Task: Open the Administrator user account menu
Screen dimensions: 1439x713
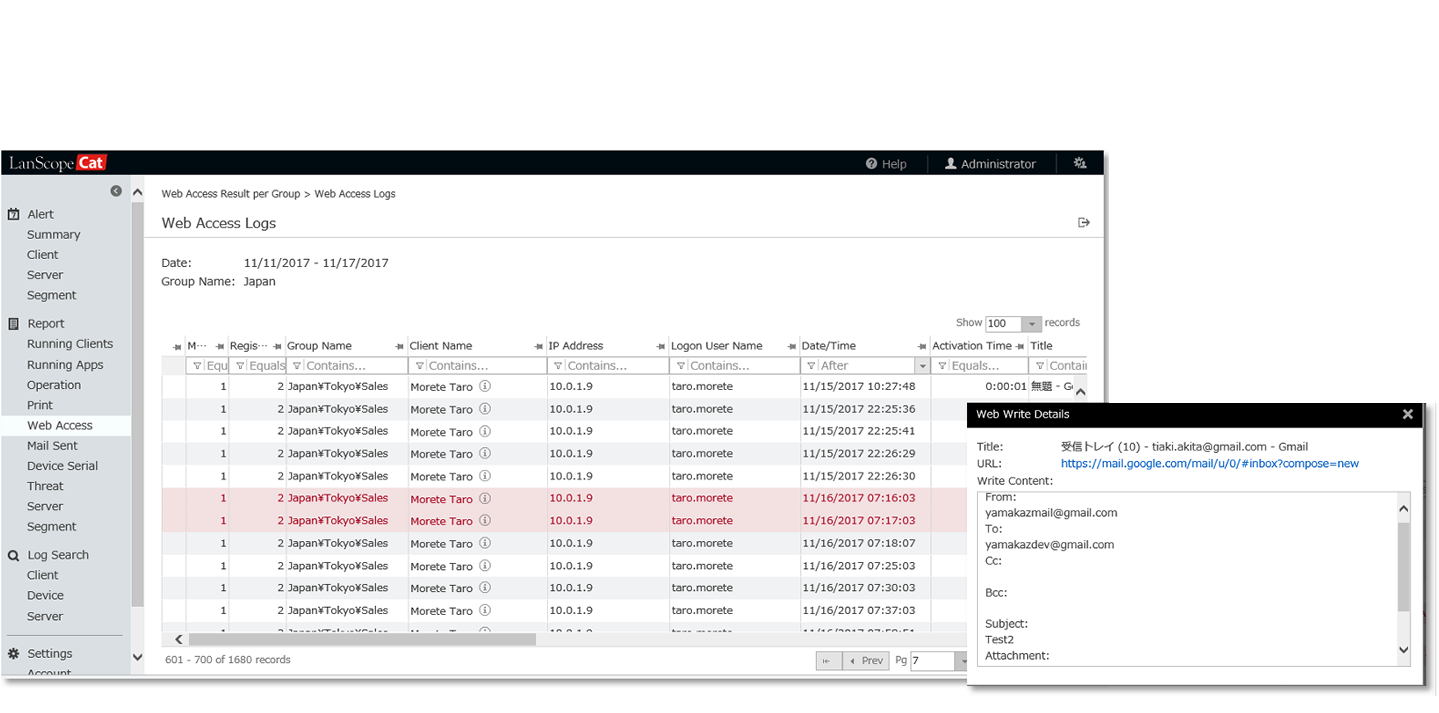Action: [x=990, y=164]
